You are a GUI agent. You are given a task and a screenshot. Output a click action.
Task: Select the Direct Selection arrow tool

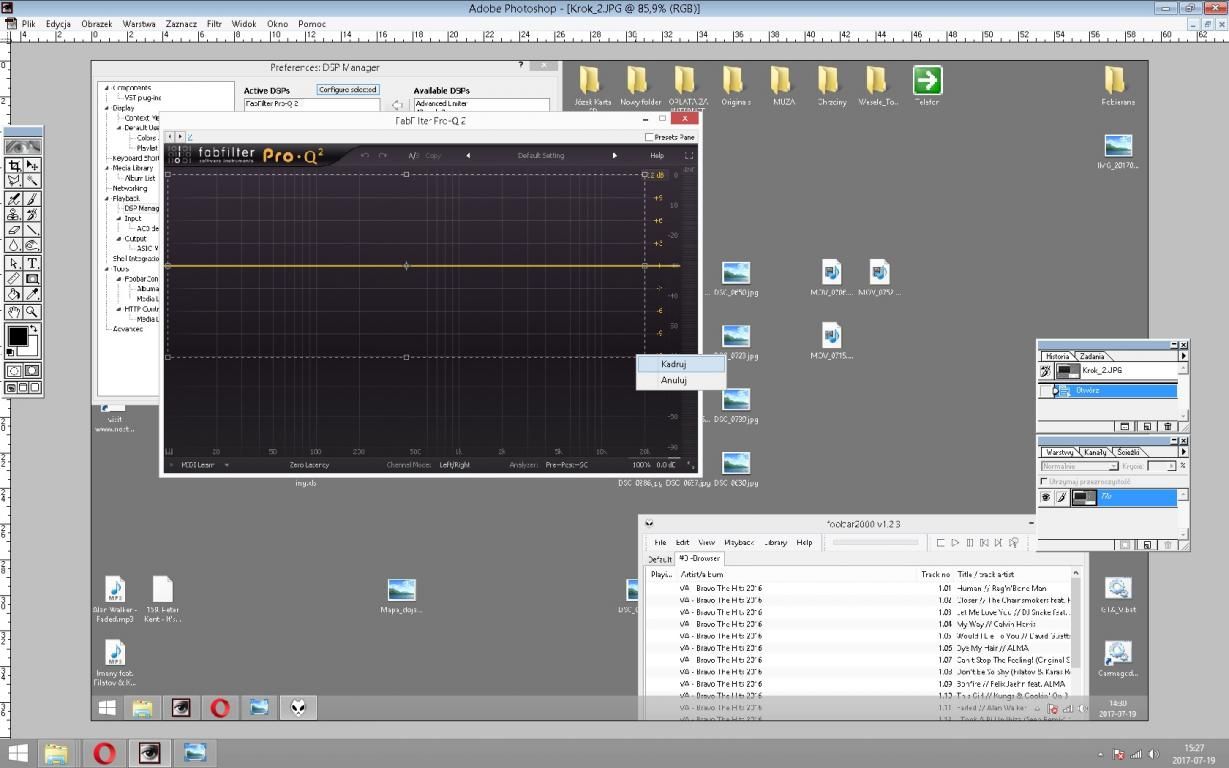pos(14,263)
